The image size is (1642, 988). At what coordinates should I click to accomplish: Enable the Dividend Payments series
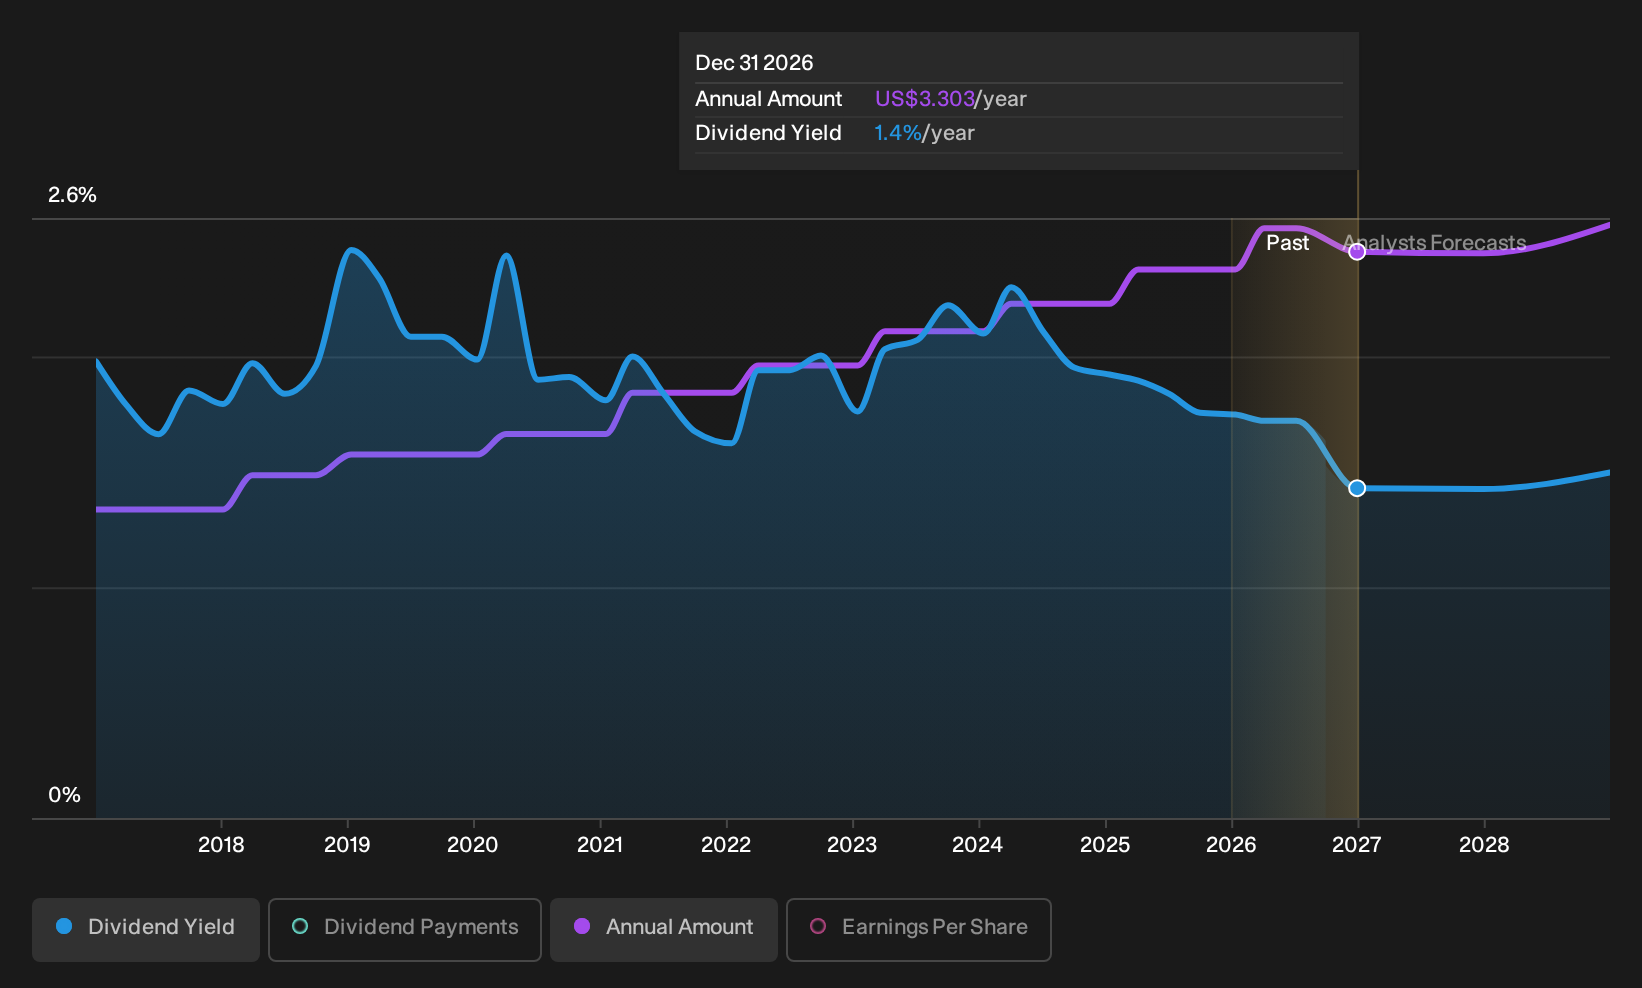pyautogui.click(x=405, y=929)
